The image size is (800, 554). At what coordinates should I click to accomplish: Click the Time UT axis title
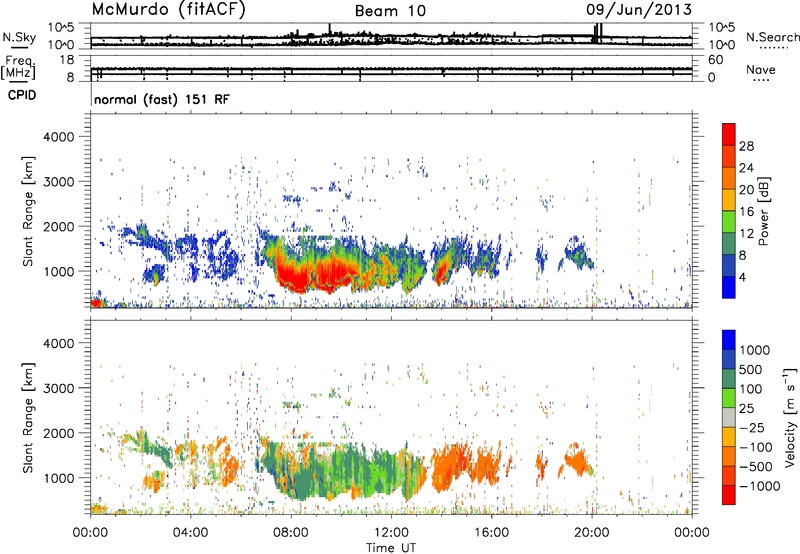pos(391,548)
